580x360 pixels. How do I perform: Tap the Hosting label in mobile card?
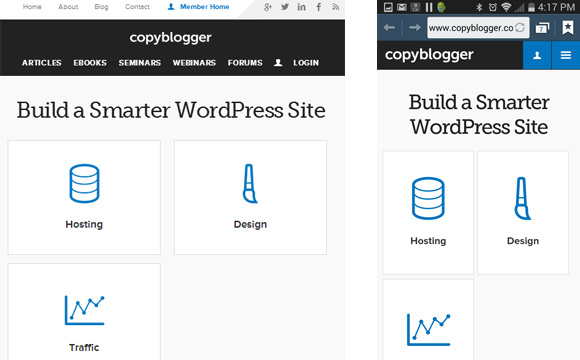click(428, 241)
